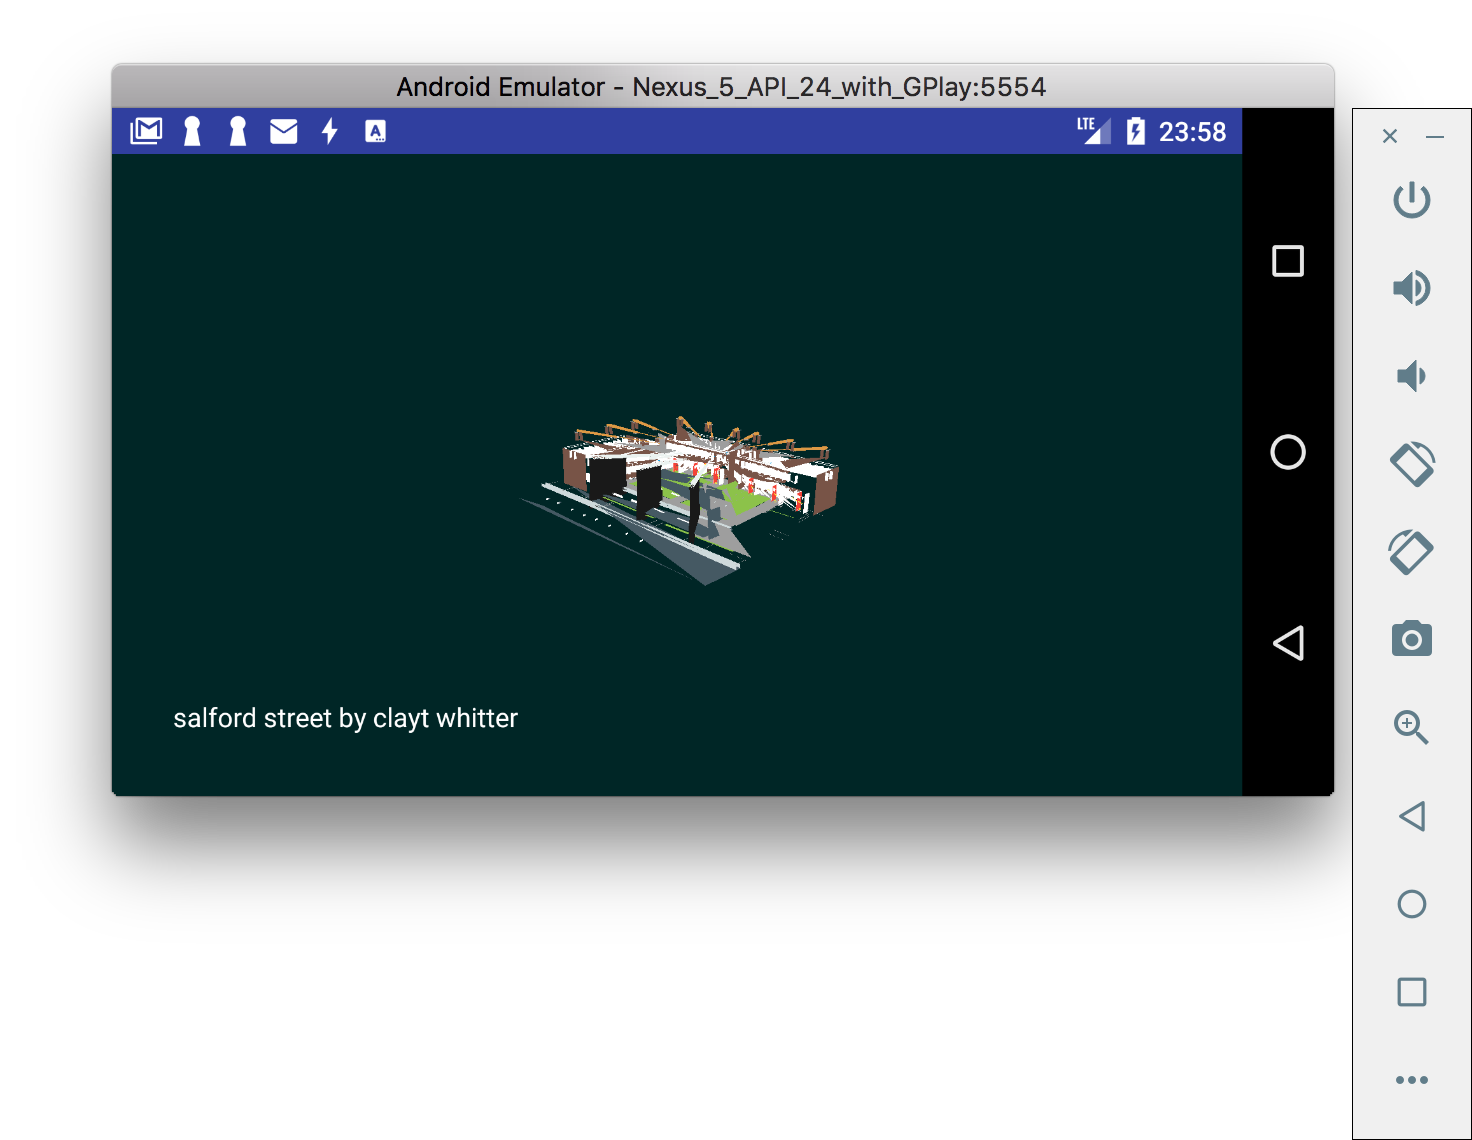Open the extended controls via three-dot menu
This screenshot has width=1472, height=1140.
[1411, 1080]
